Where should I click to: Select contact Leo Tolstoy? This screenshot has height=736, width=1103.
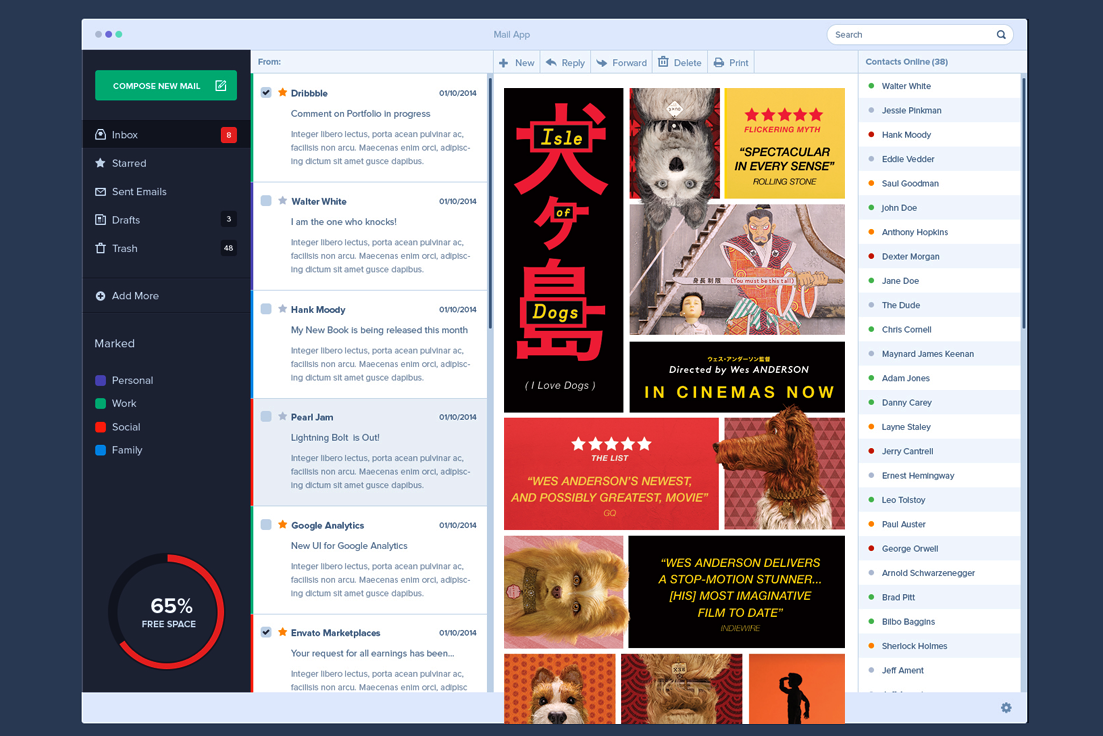tap(939, 500)
